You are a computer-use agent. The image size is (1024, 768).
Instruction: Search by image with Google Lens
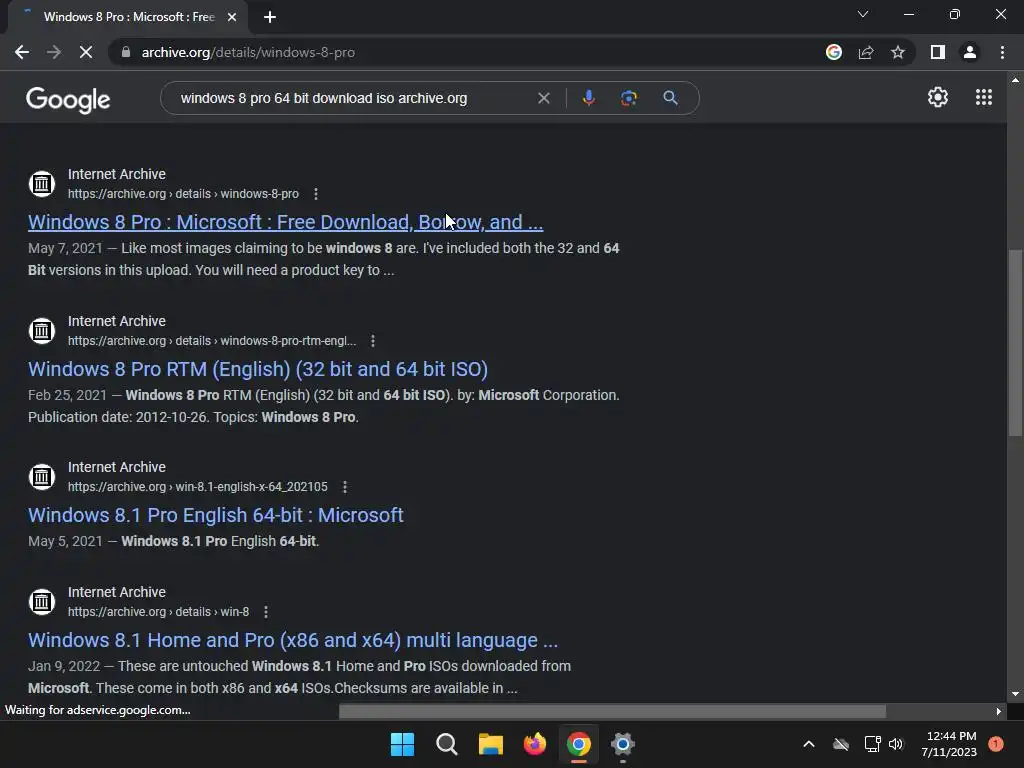(629, 98)
